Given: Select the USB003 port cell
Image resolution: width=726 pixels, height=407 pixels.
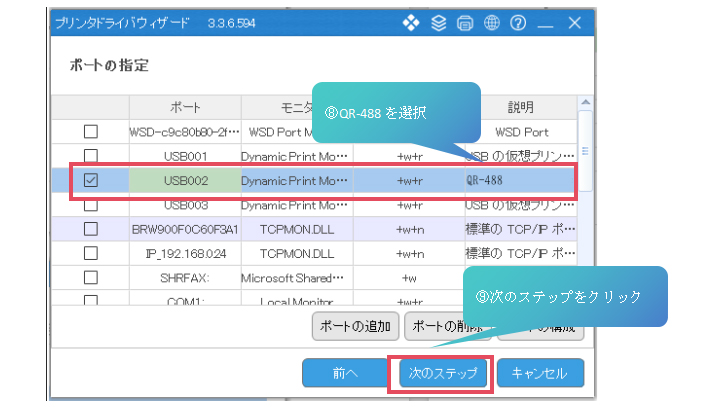Looking at the screenshot, I should 185,205.
